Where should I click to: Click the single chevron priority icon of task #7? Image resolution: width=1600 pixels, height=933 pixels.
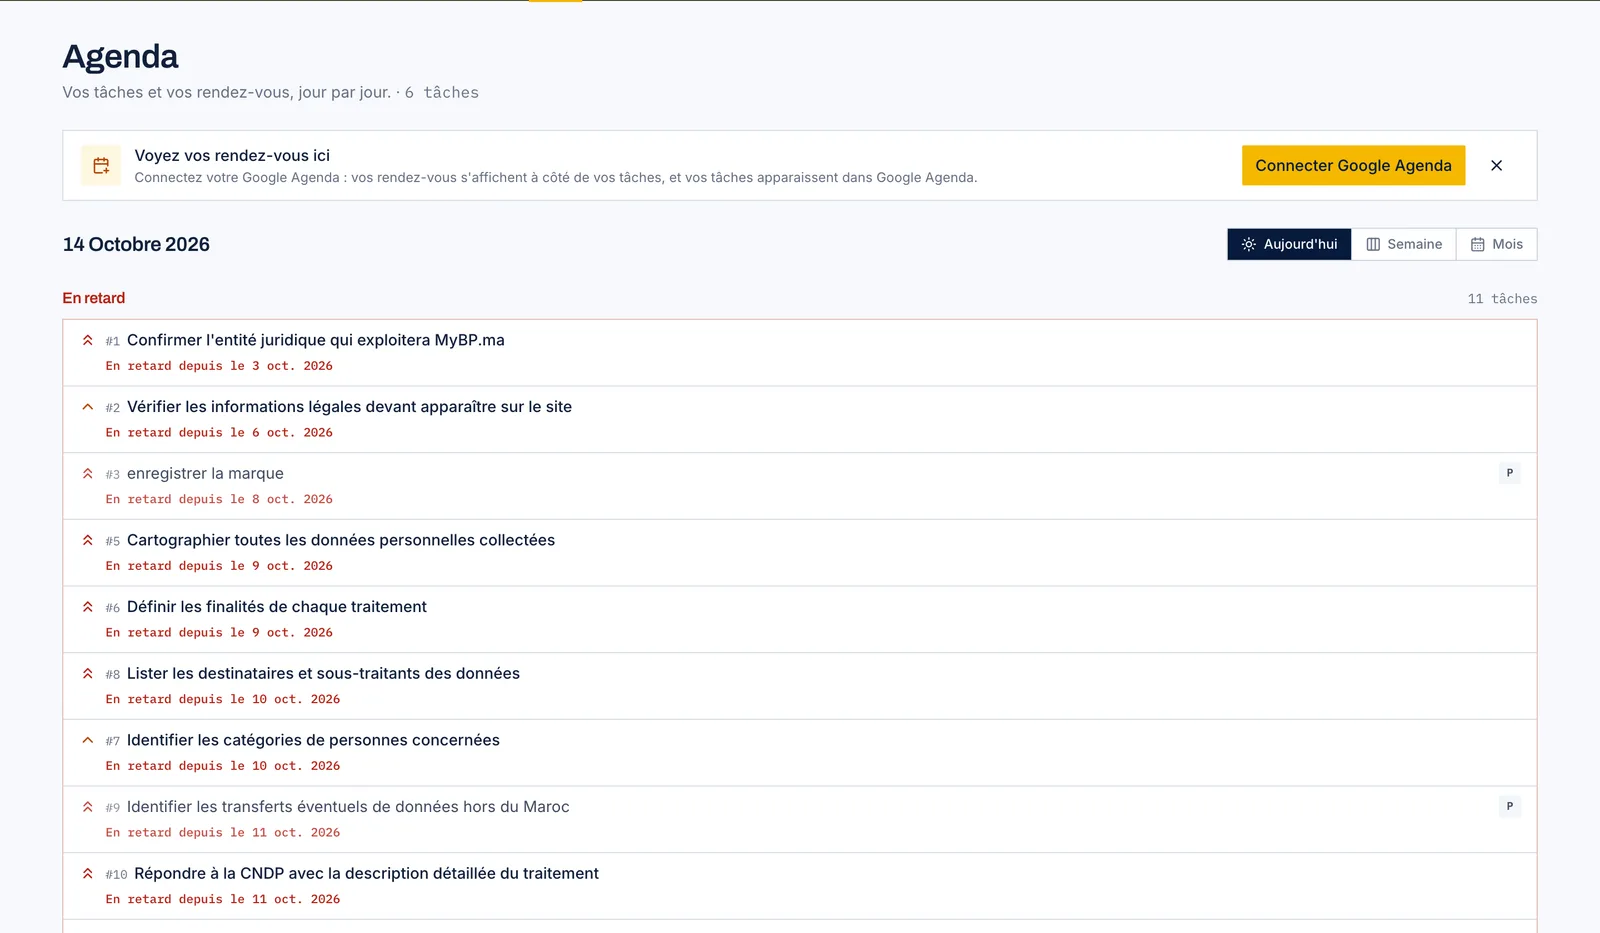point(88,740)
